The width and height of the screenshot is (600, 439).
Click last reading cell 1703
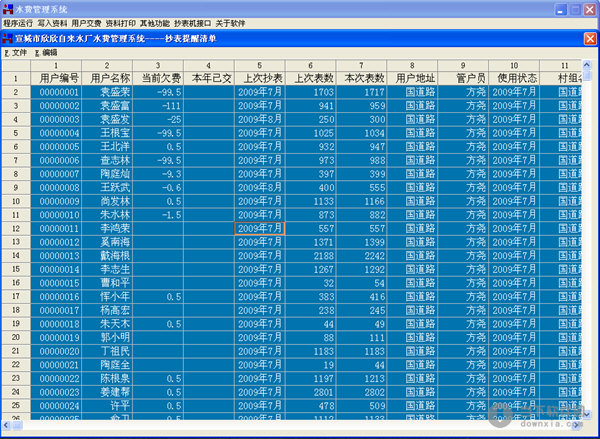pos(311,92)
